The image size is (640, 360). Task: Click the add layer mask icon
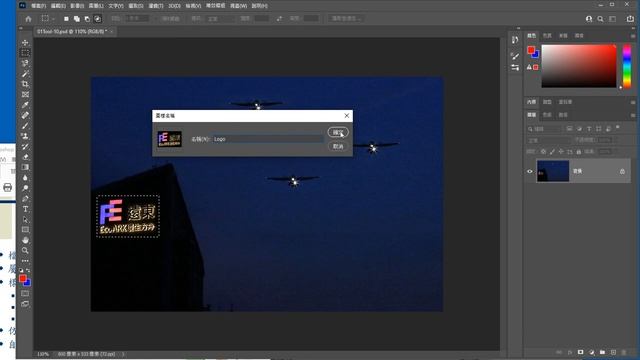pos(580,352)
